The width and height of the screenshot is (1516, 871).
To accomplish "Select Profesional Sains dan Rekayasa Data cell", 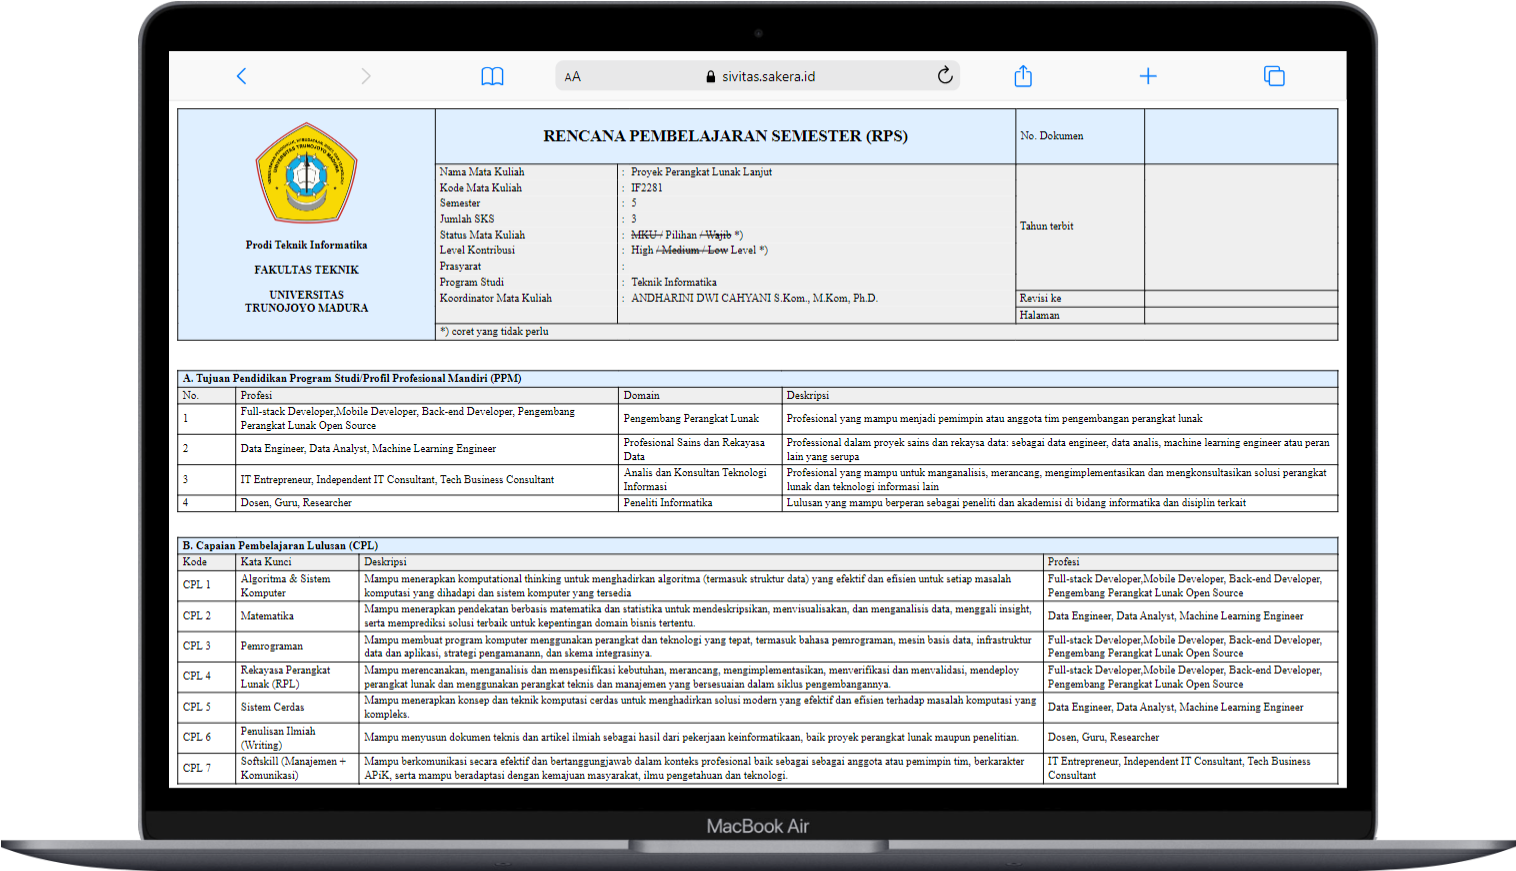I will coord(700,449).
